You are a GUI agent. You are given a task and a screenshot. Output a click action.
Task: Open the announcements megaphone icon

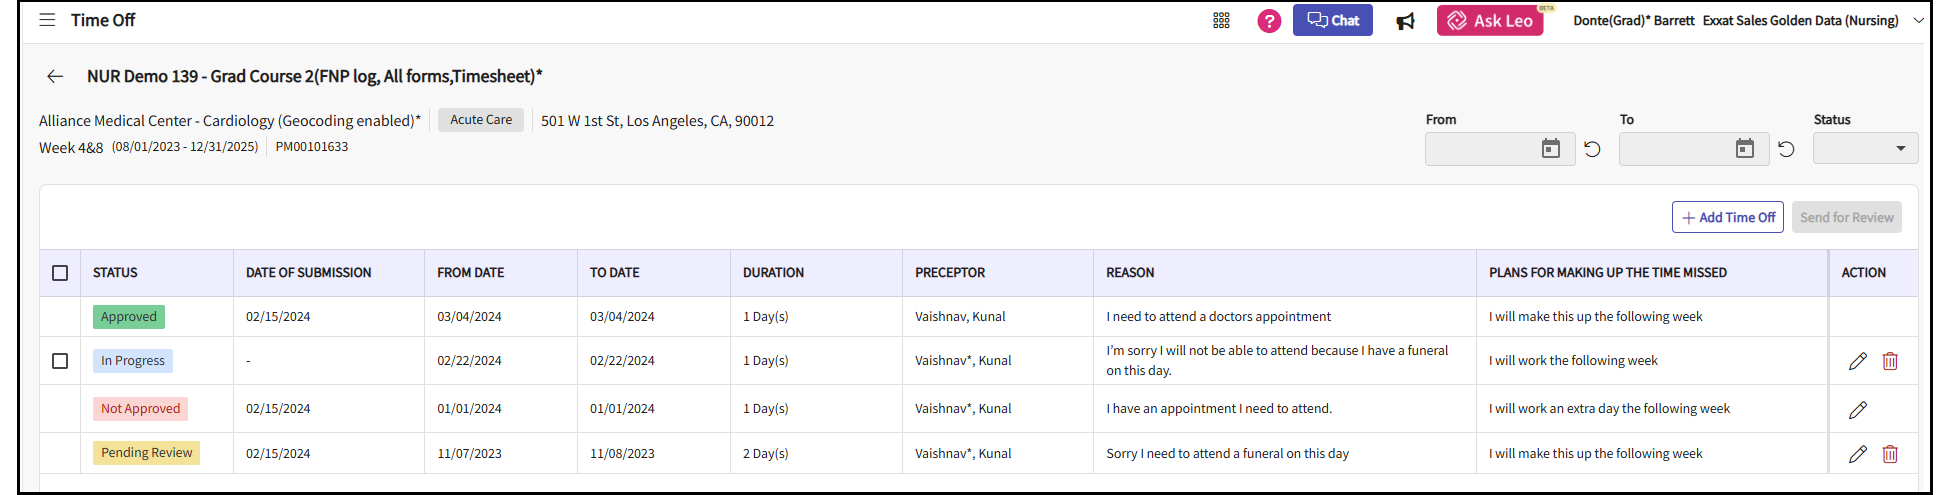[x=1405, y=21]
